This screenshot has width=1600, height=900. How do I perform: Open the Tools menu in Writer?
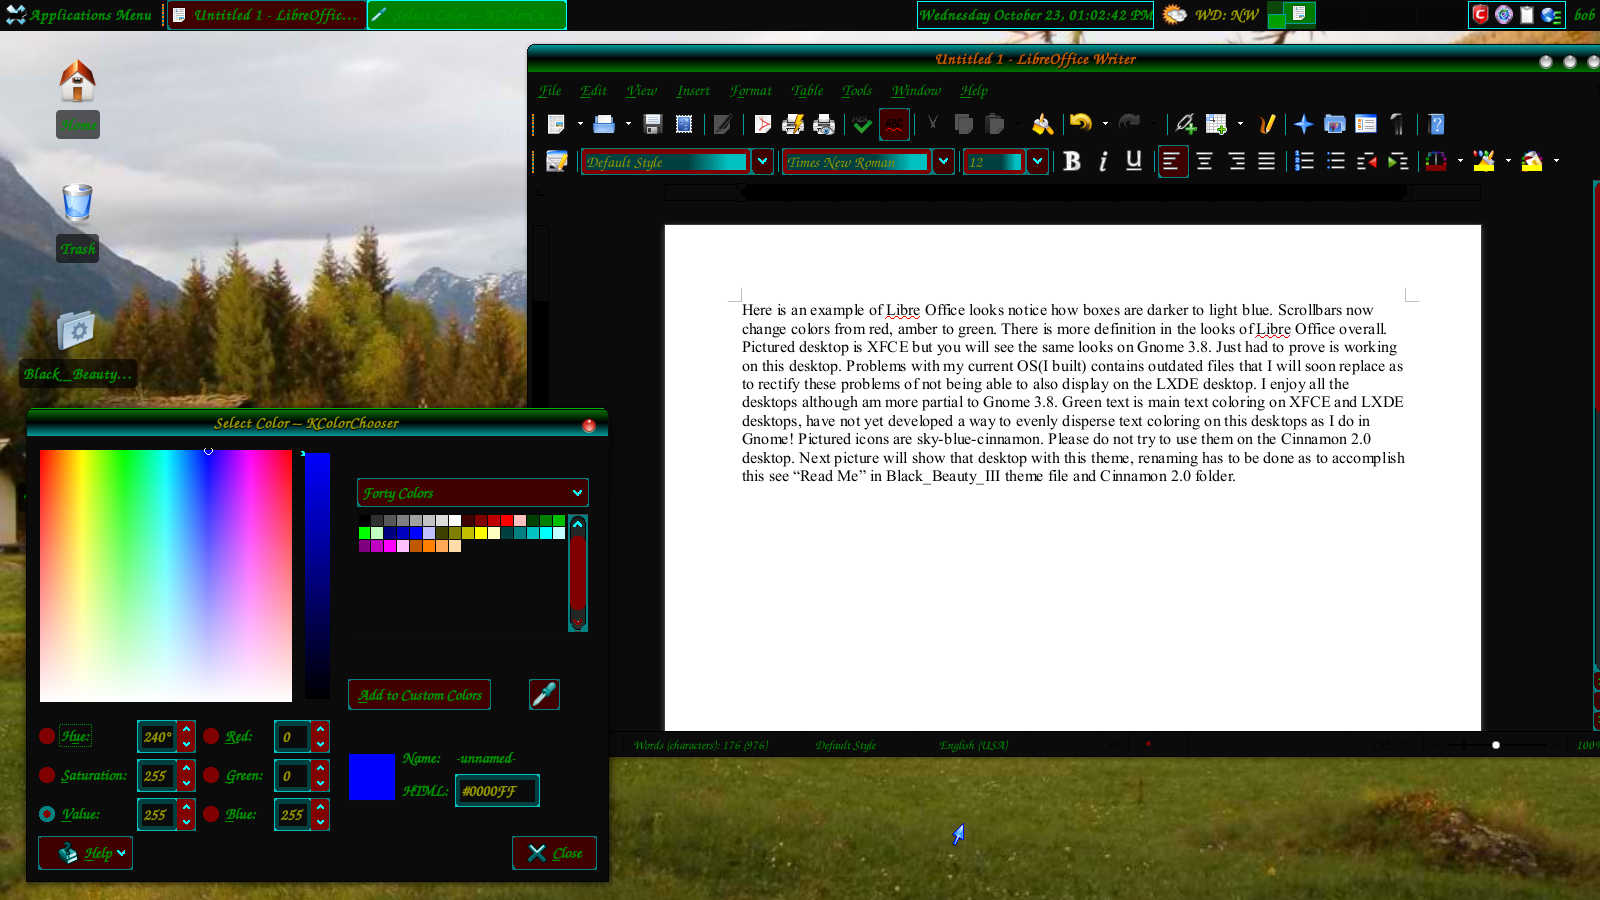click(856, 90)
